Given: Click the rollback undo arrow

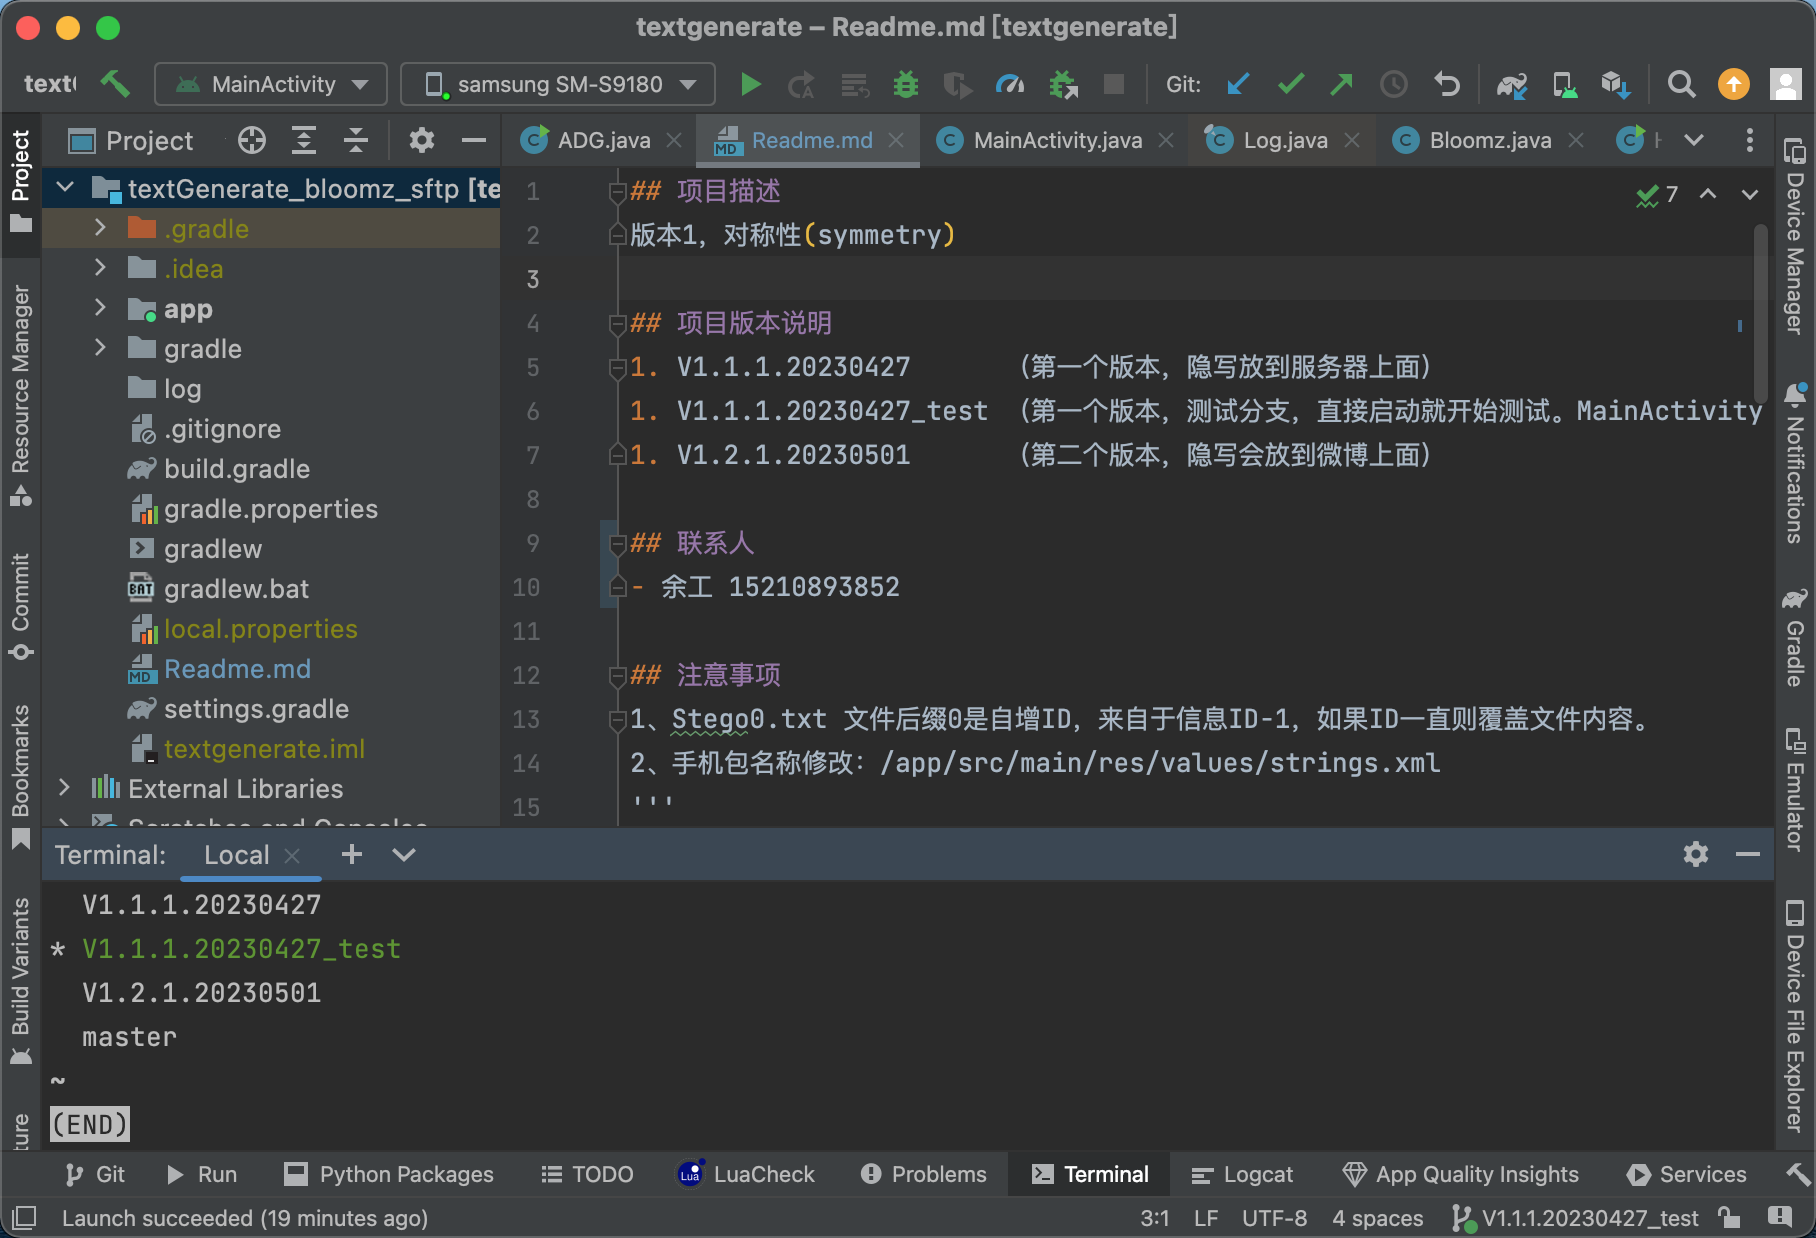Looking at the screenshot, I should pos(1447,84).
